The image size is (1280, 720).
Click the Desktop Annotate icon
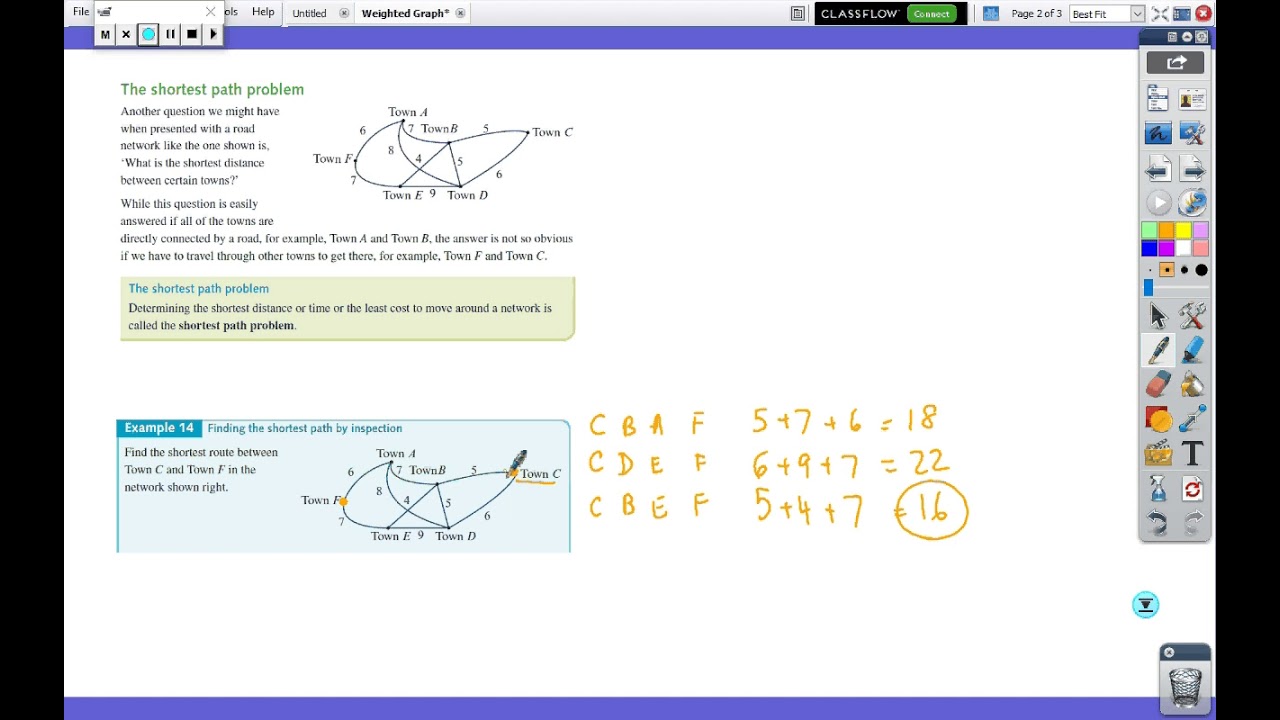coord(1158,133)
